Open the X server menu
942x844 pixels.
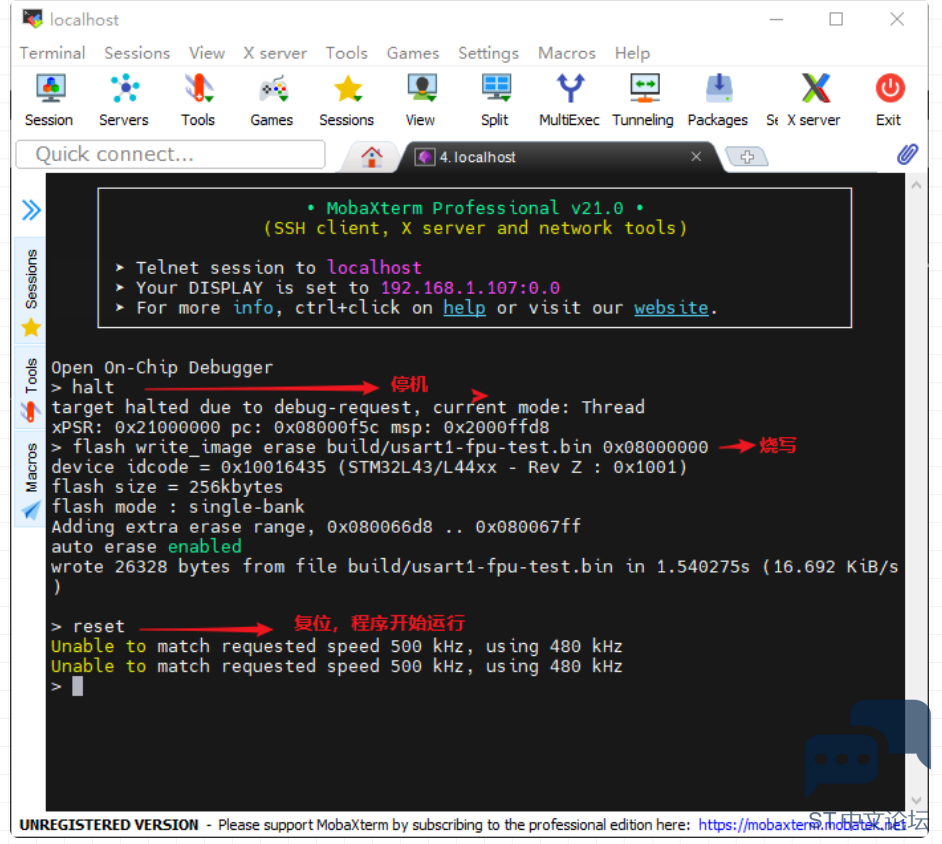(x=275, y=53)
